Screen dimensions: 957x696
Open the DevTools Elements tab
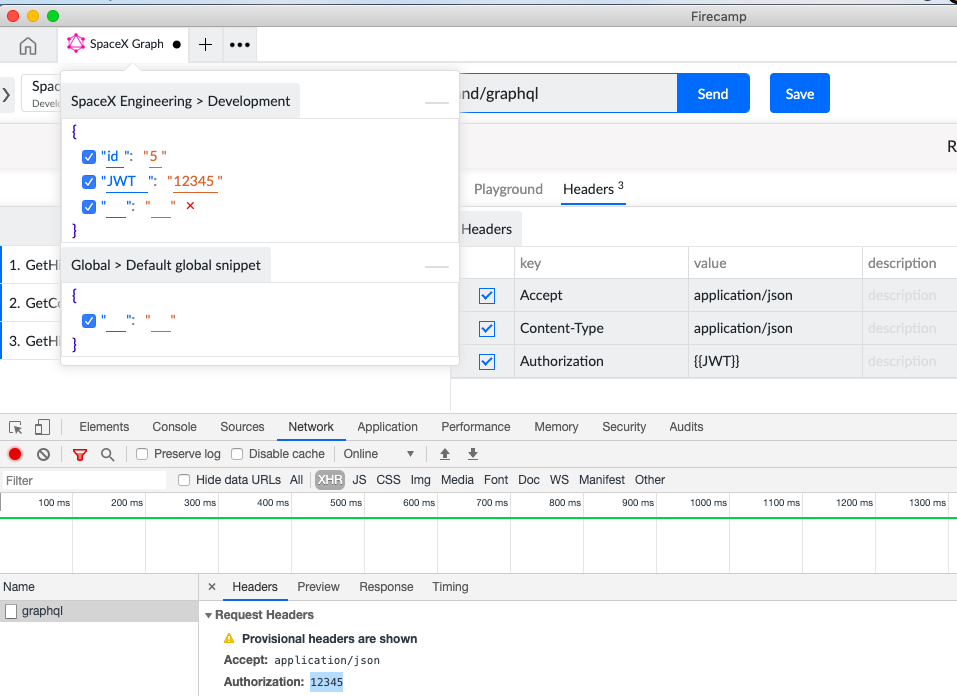pyautogui.click(x=104, y=427)
